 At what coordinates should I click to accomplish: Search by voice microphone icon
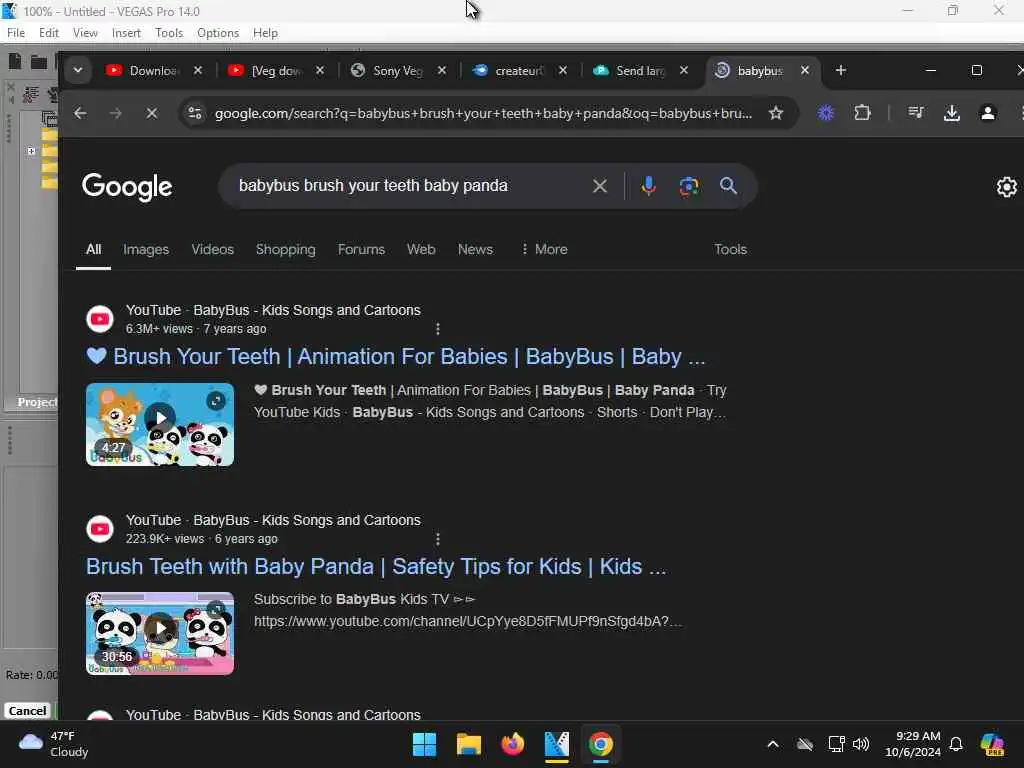[648, 186]
